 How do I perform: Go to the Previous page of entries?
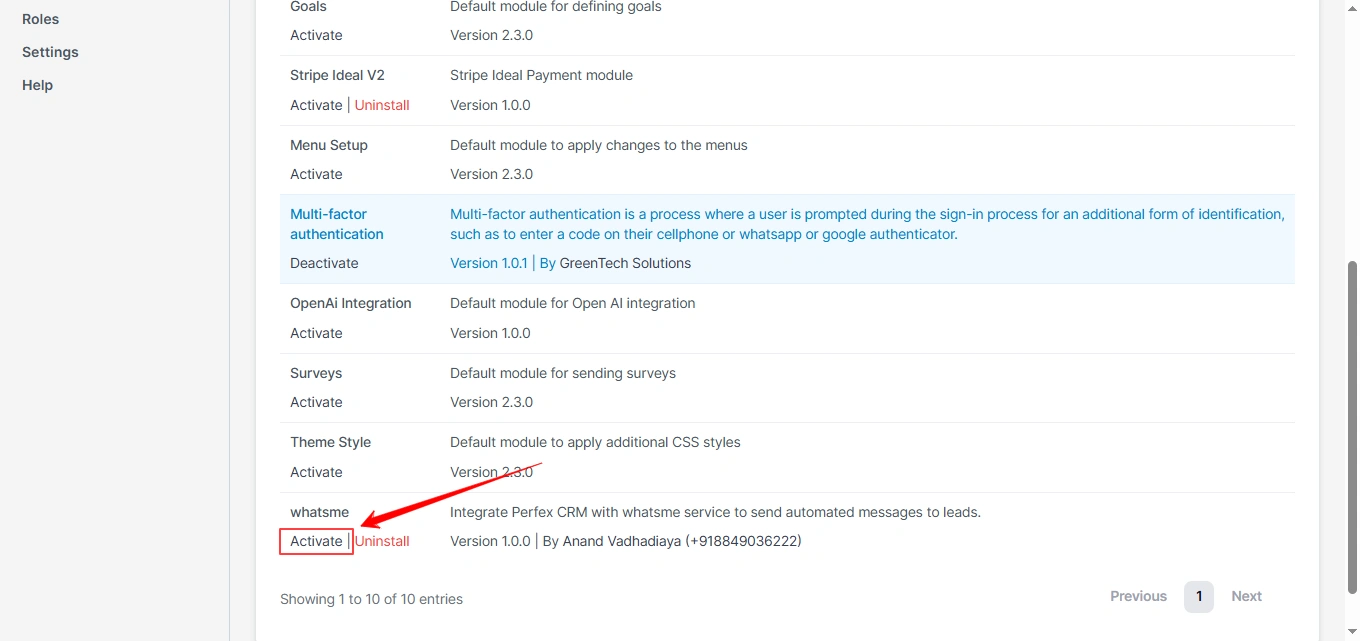pos(1138,596)
